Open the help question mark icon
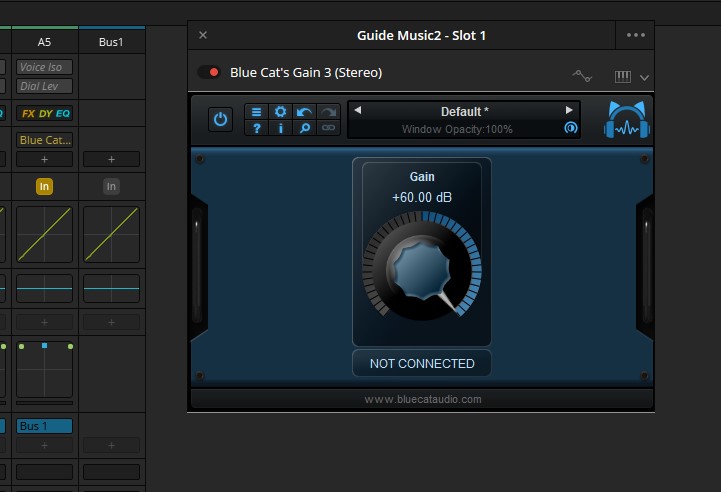This screenshot has height=492, width=721. click(256, 128)
